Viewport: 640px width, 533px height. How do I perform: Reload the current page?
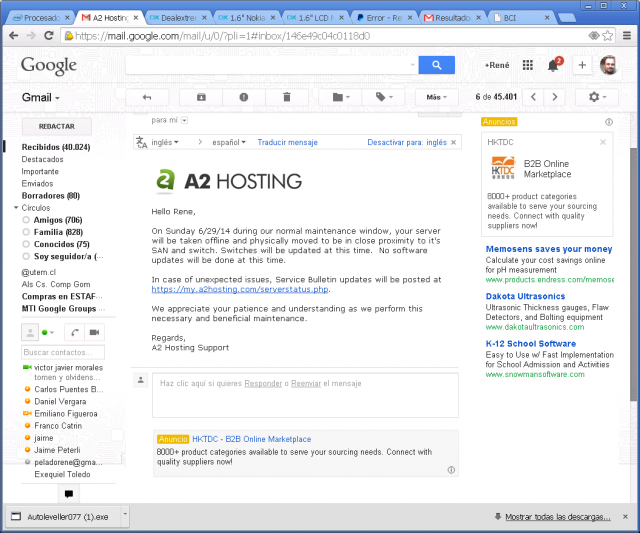49,36
